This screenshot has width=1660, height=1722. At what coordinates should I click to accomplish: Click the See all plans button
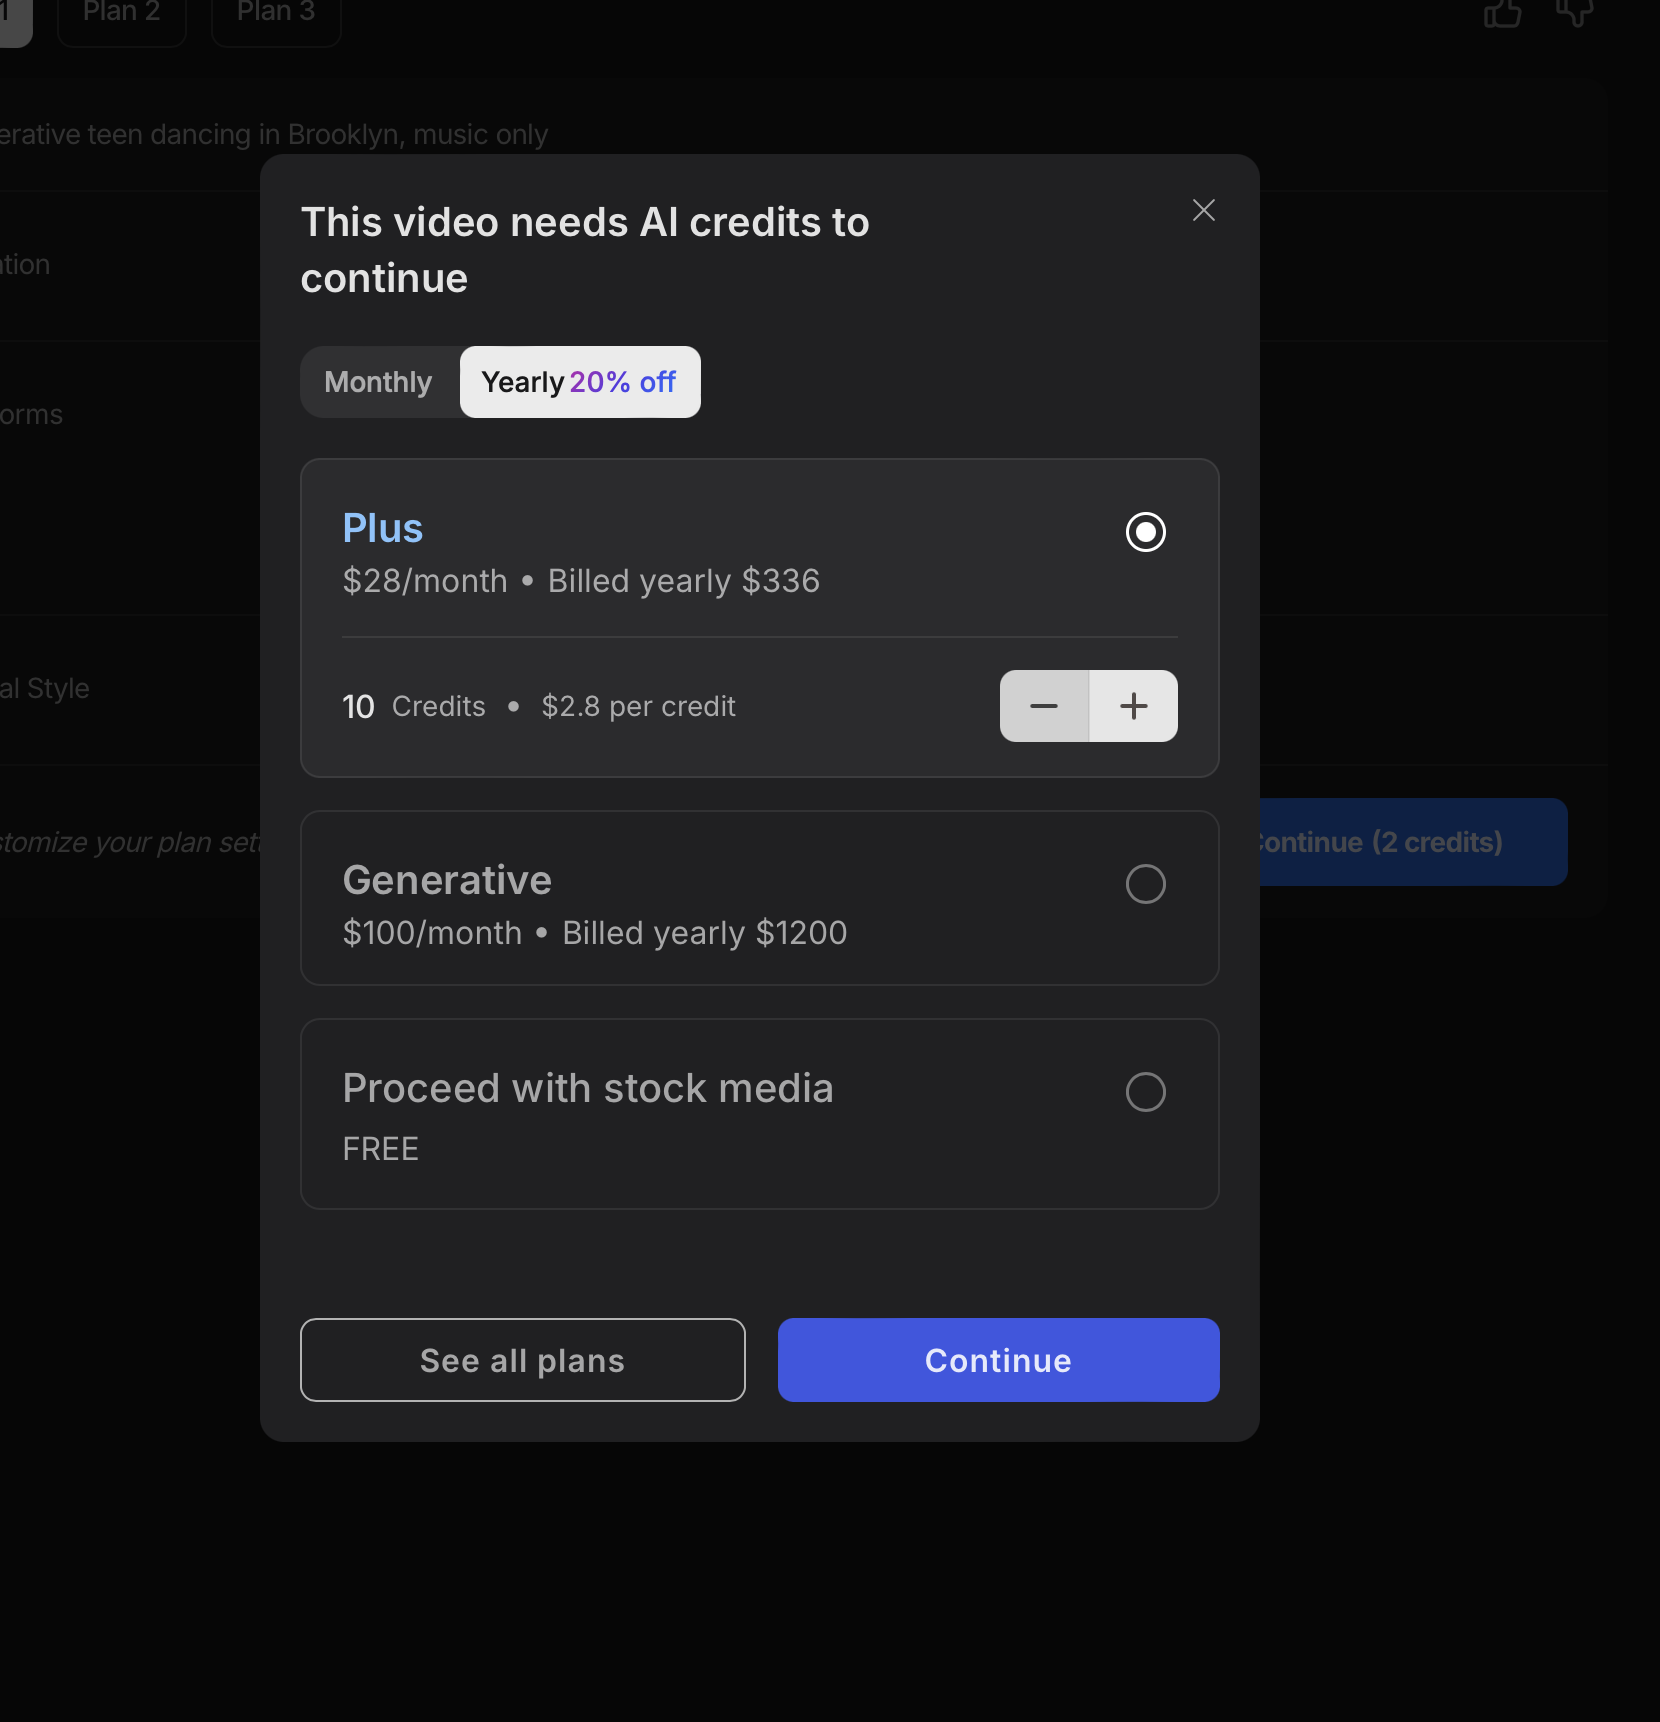point(522,1360)
